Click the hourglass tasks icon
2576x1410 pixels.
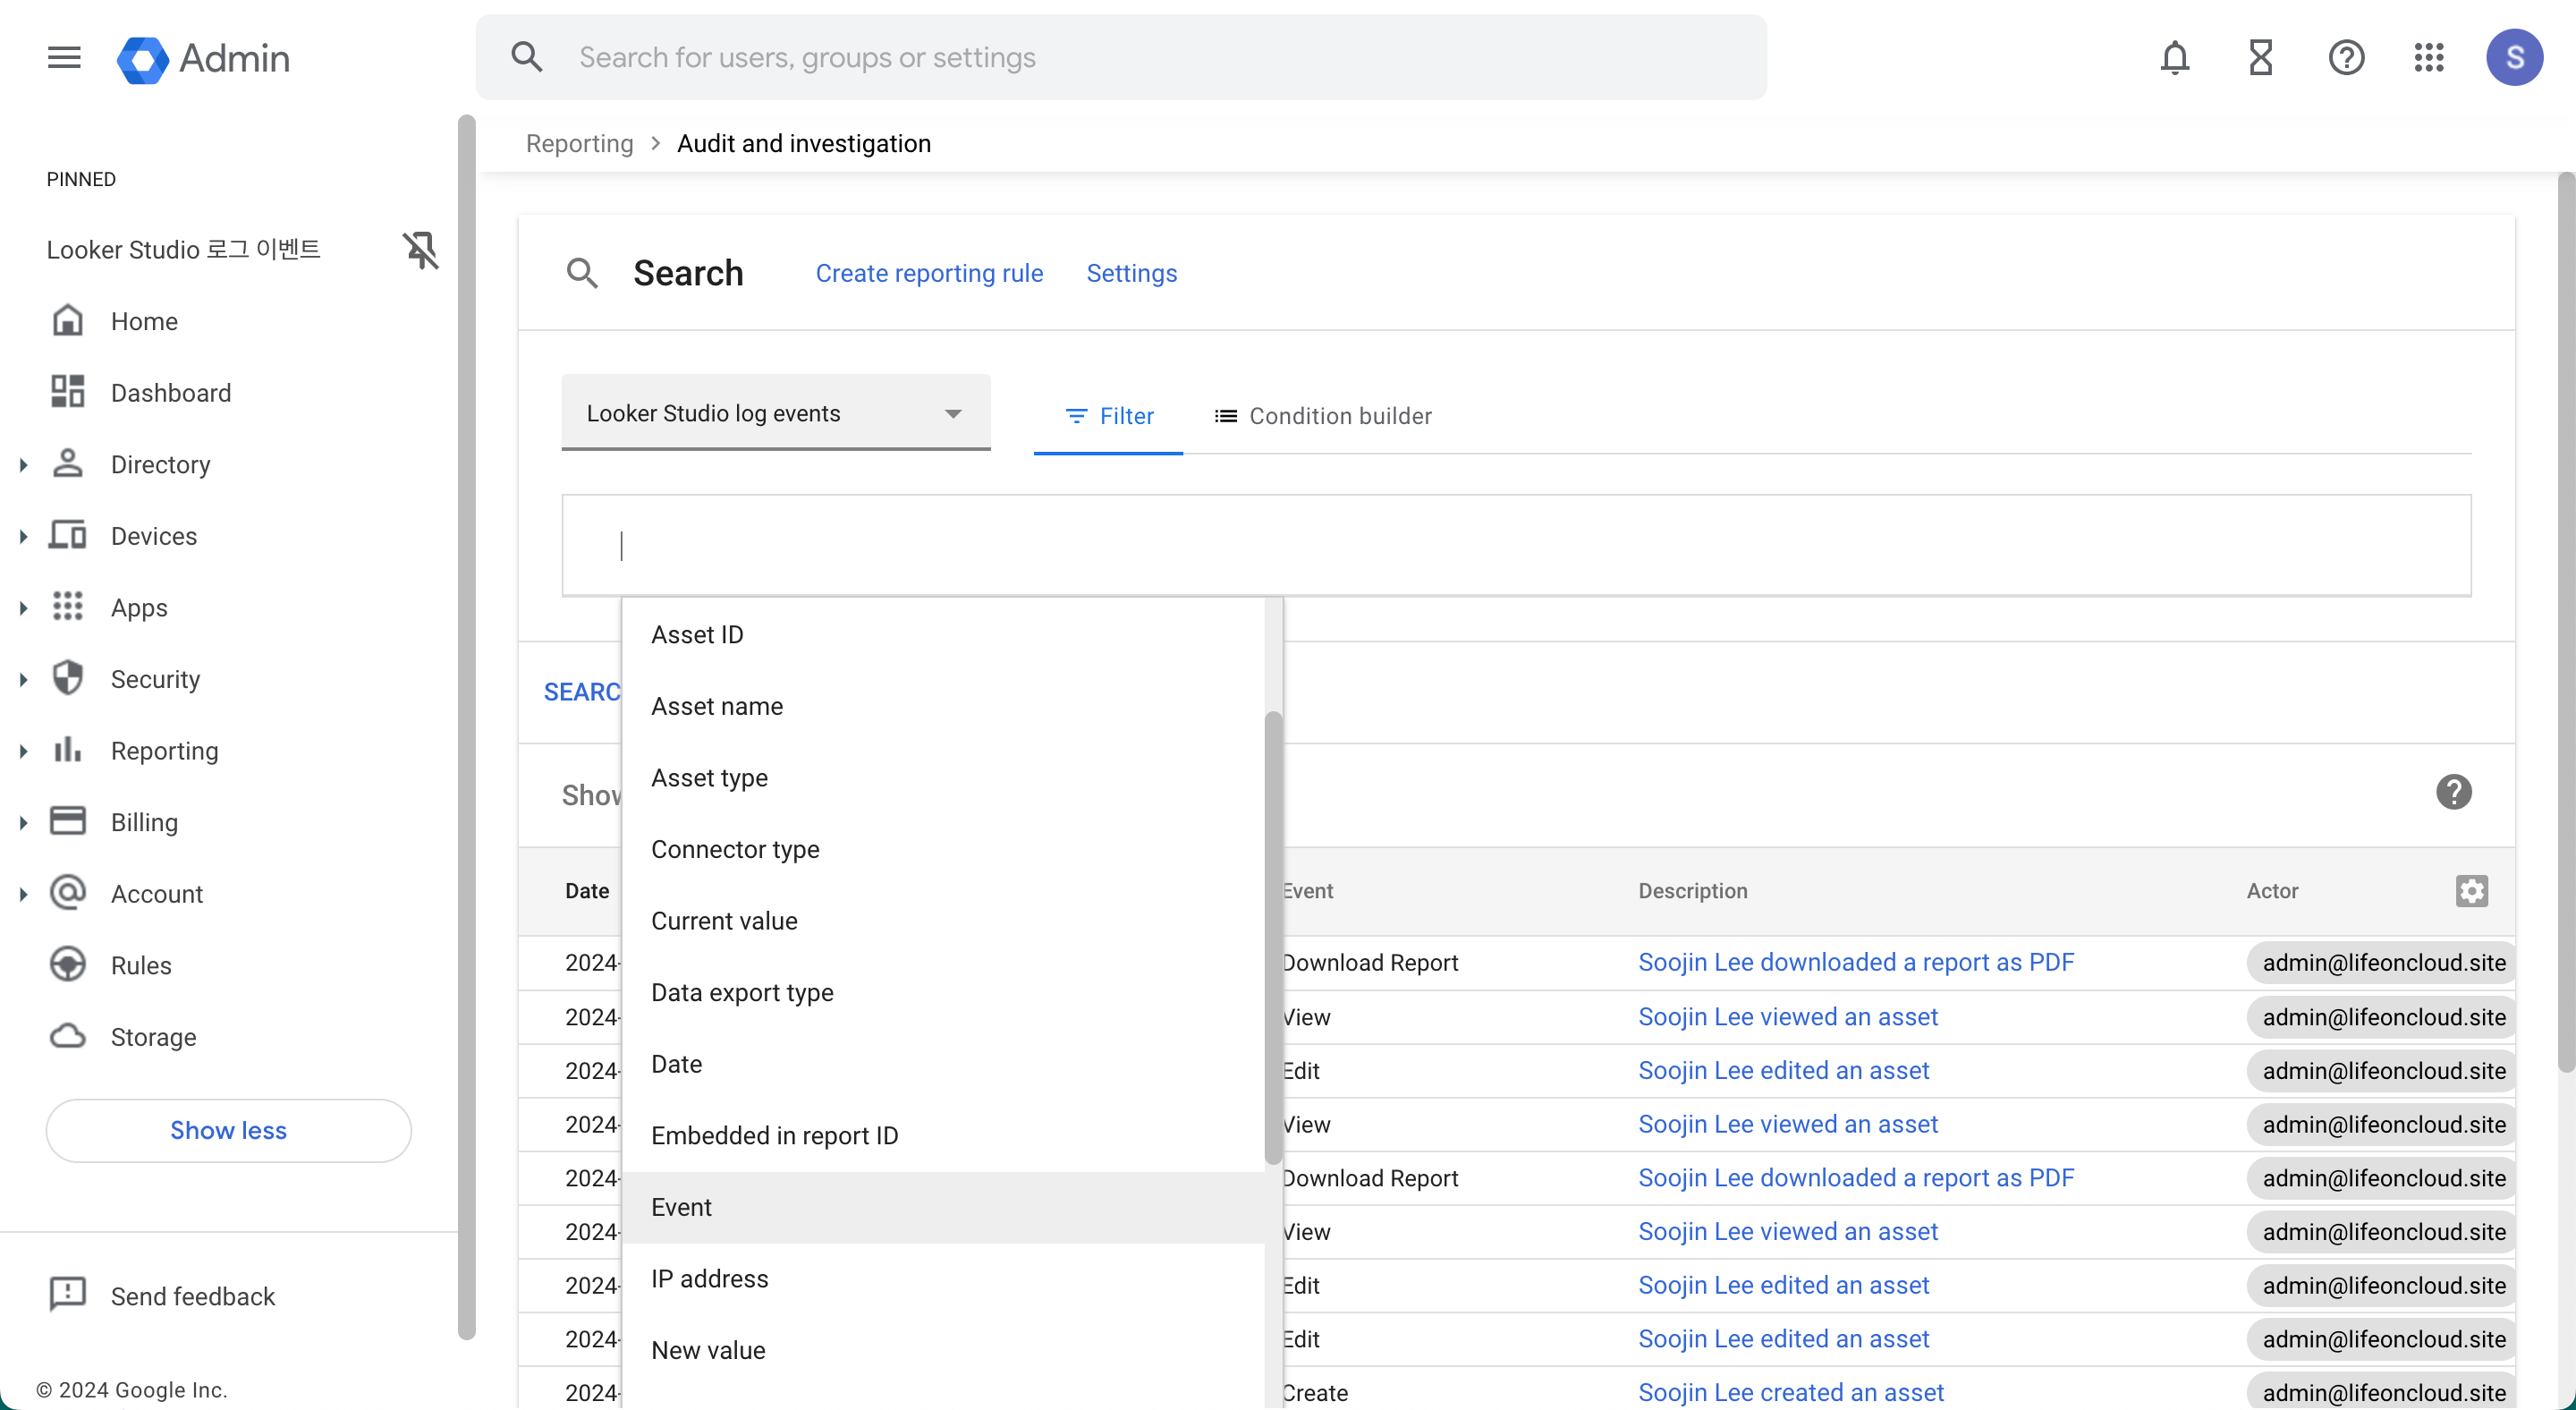[x=2260, y=58]
